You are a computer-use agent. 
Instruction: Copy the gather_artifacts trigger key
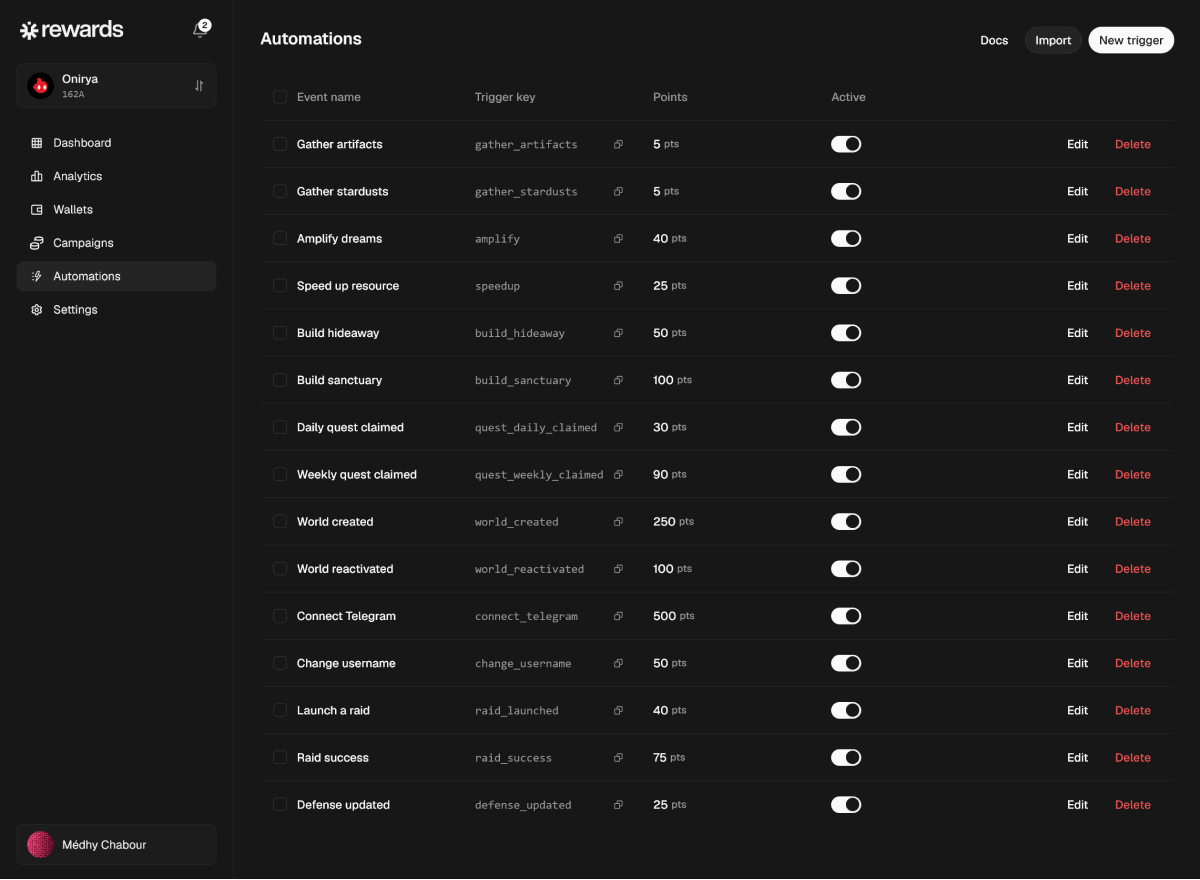(618, 145)
